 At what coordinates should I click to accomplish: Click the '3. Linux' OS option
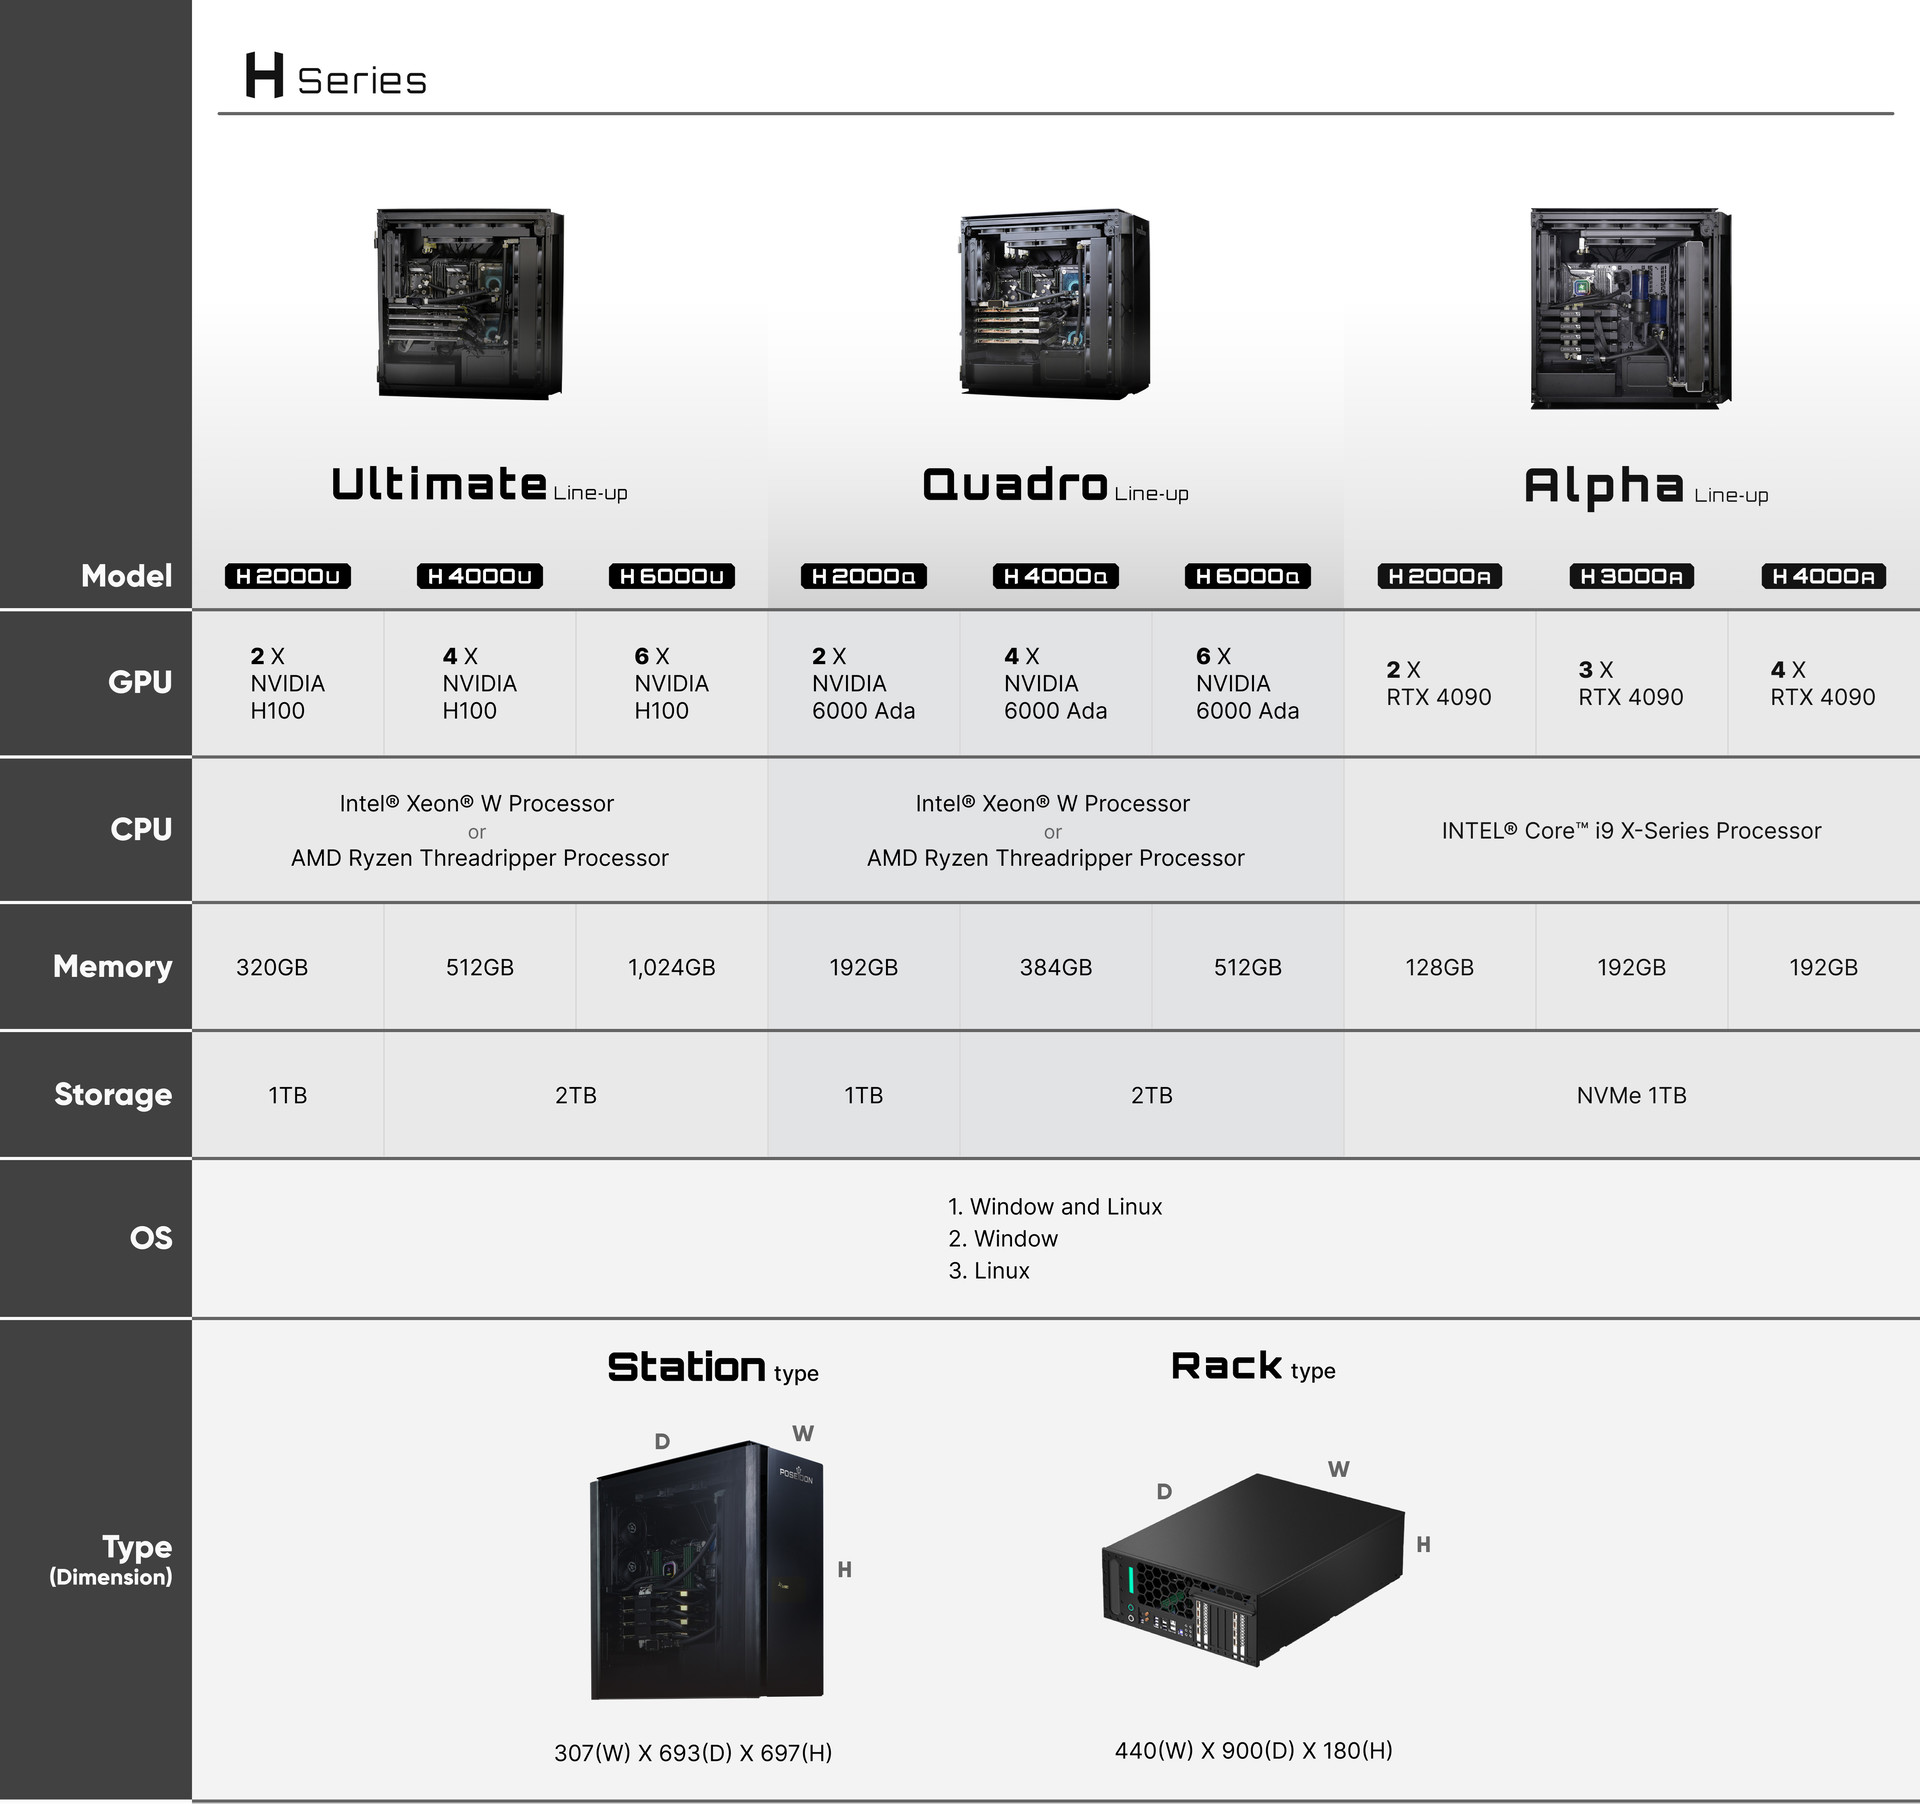(x=989, y=1271)
